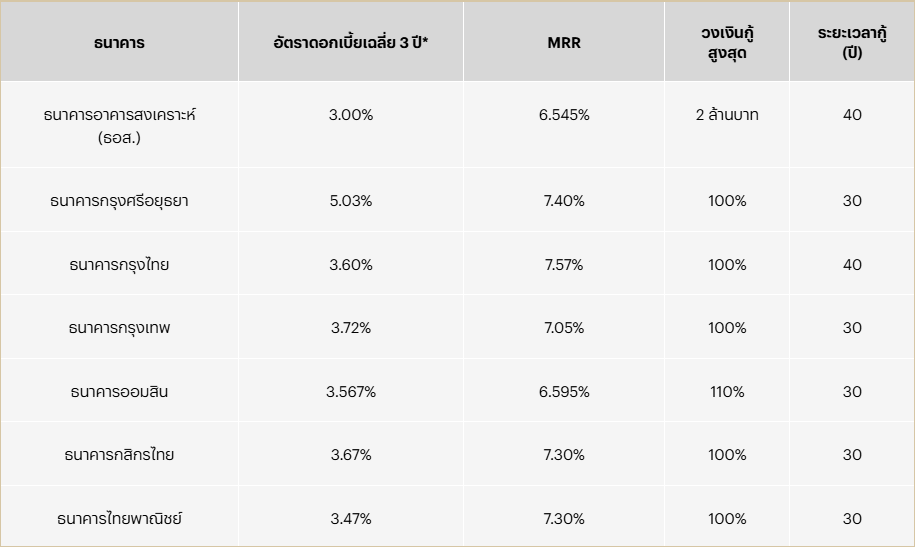Click the วงเงินกู้สูงสุด column header

click(x=727, y=43)
